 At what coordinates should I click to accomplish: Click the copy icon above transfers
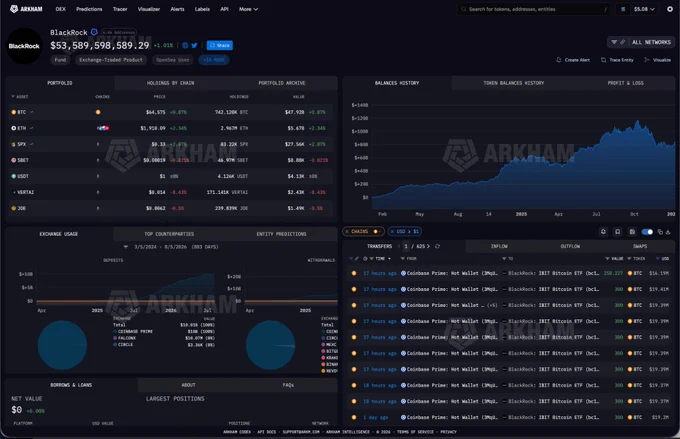pos(660,232)
